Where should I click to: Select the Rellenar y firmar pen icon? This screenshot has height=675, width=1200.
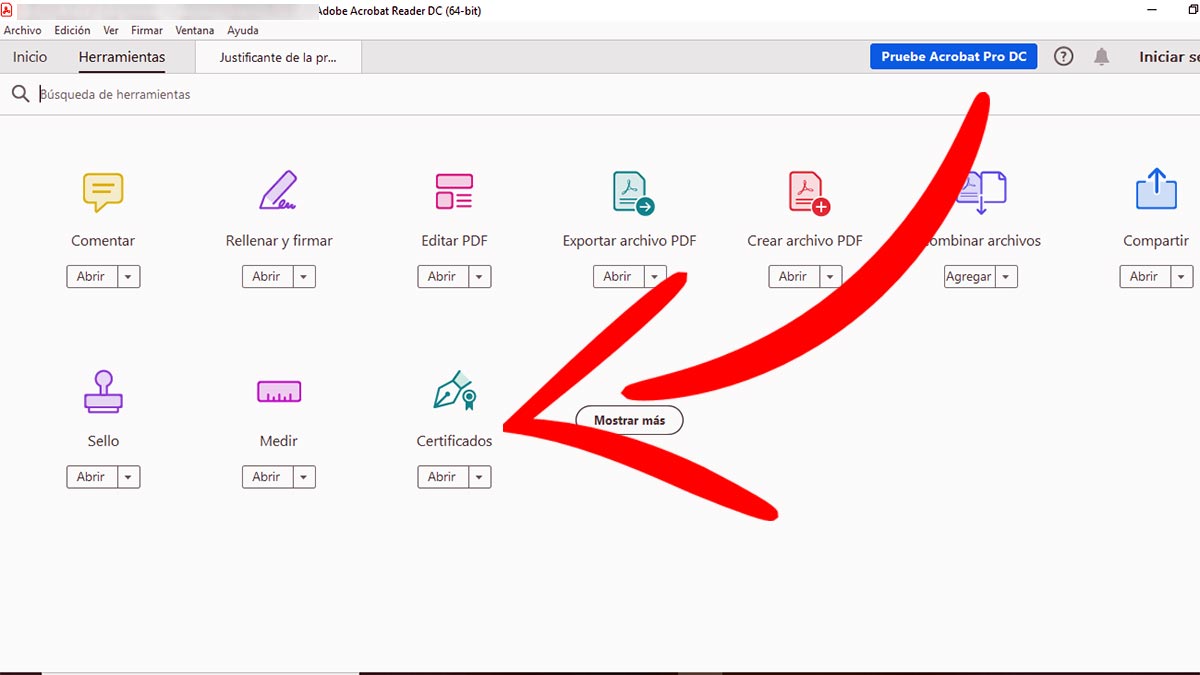(x=278, y=191)
